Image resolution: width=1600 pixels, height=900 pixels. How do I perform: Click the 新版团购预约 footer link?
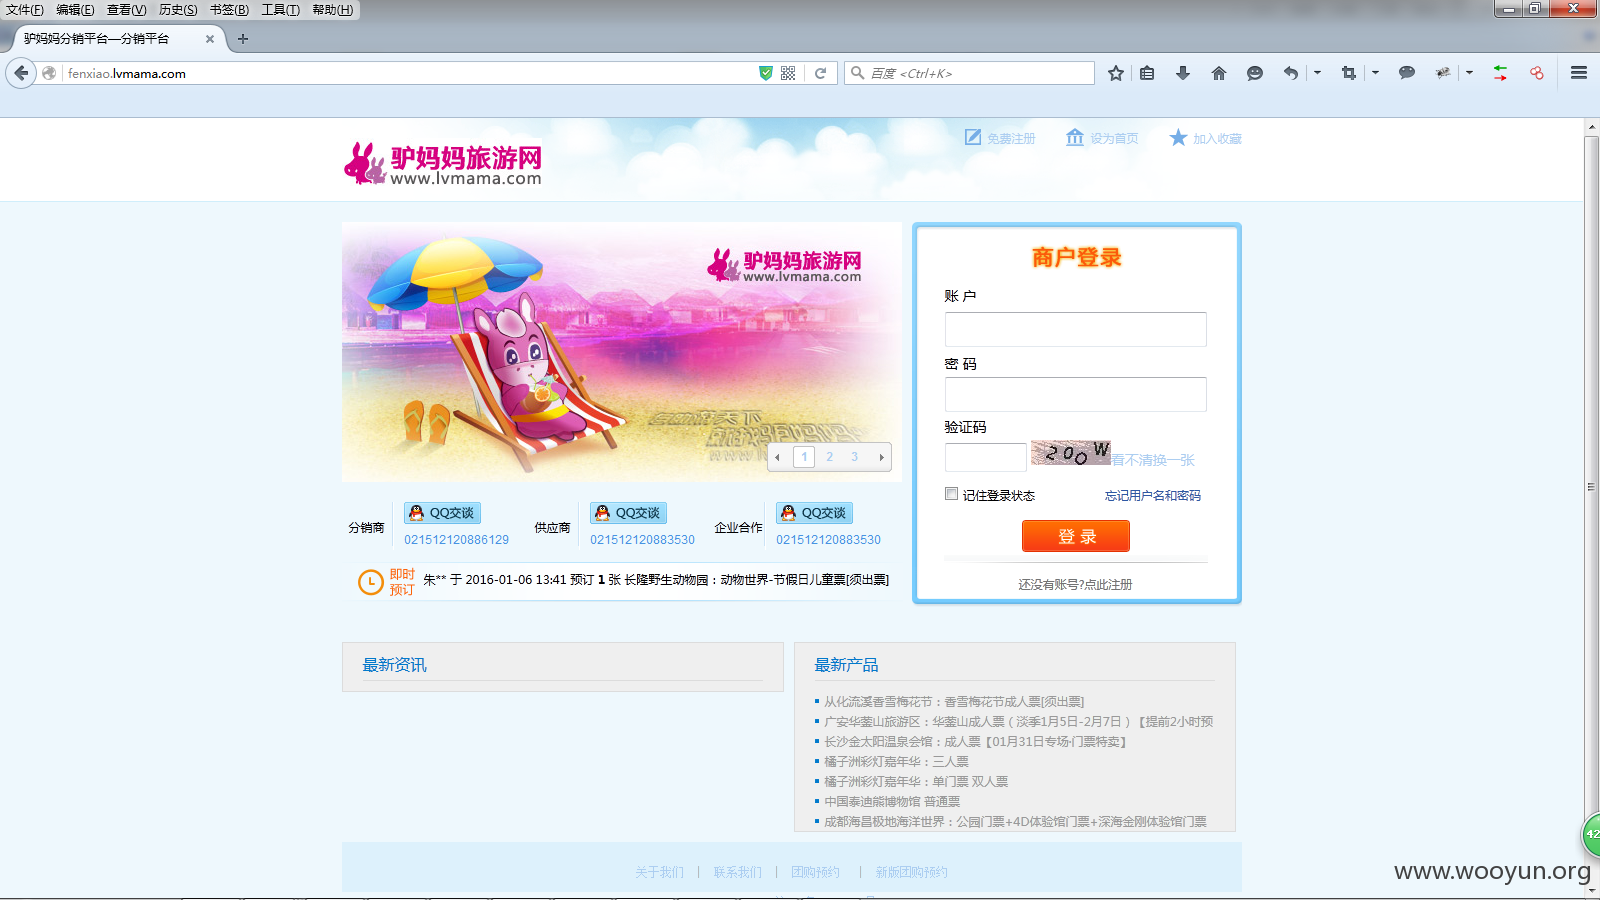point(912,872)
